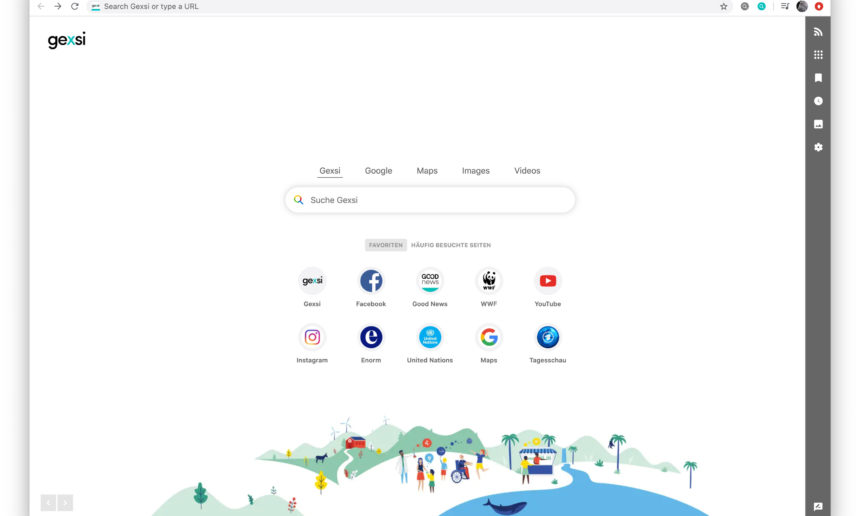Open bookmarks from the sidebar

coord(818,78)
